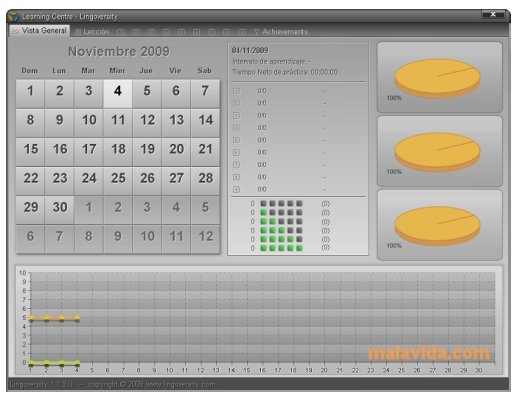This screenshot has width=515, height=400.
Task: Click lesson 1 icon in the statistics list
Action: pyautogui.click(x=236, y=91)
